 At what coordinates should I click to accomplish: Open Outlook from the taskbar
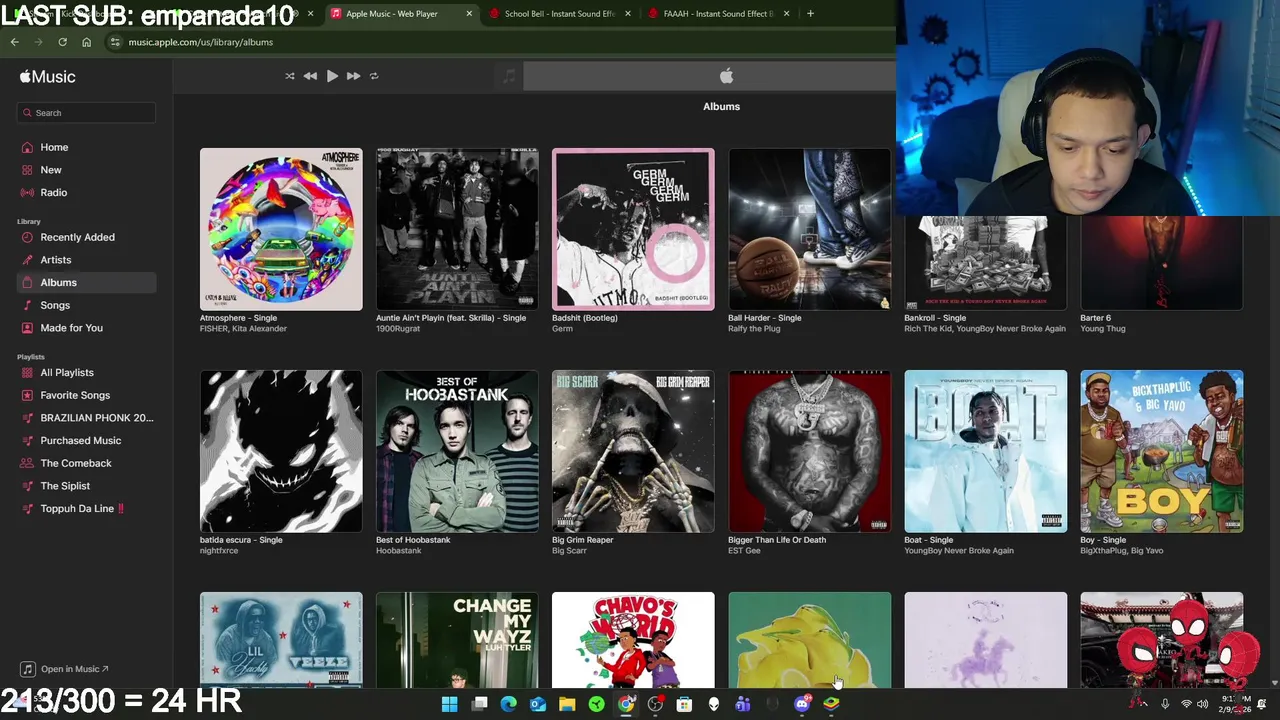pyautogui.click(x=538, y=704)
